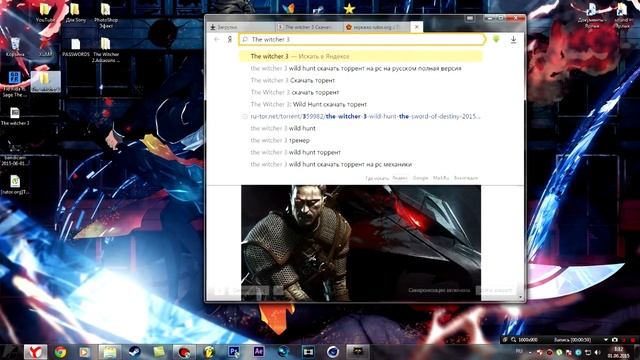Open Yandex Browser from the taskbar
The height and width of the screenshot is (360, 640).
point(36,351)
